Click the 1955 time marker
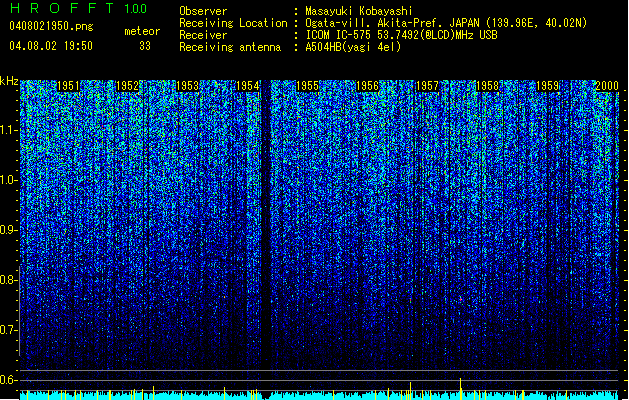The width and height of the screenshot is (629, 400). click(x=307, y=86)
